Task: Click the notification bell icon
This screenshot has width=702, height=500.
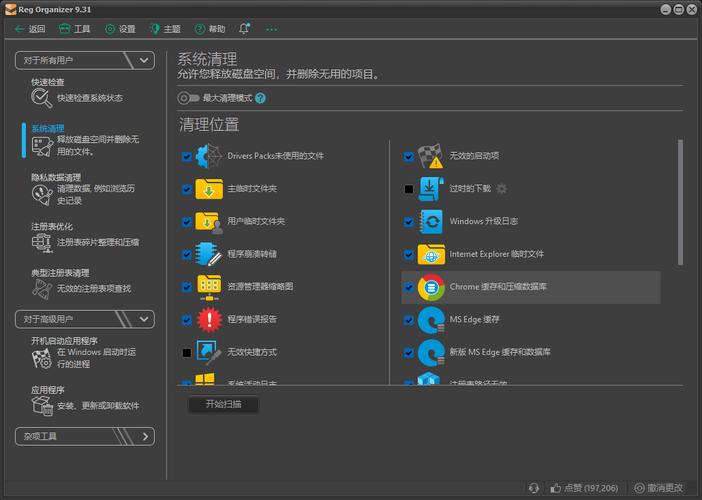Action: 244,29
